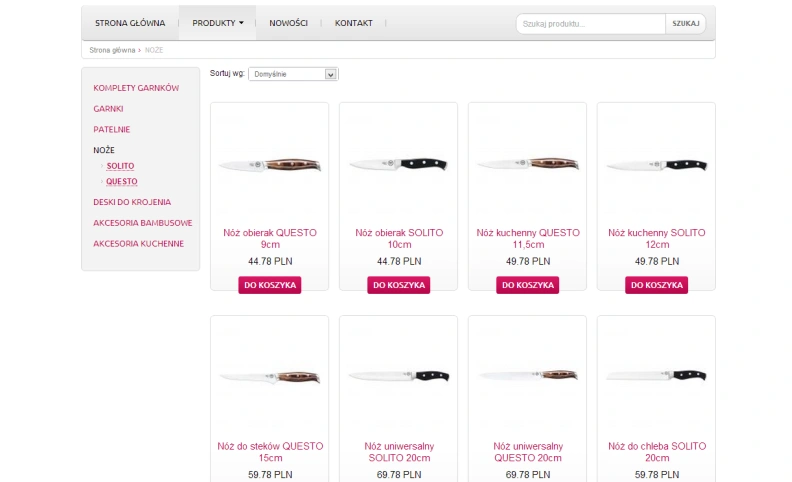Go to STRONA GŁÓWNA in navigation
Screen dimensions: 792x482
click(130, 23)
